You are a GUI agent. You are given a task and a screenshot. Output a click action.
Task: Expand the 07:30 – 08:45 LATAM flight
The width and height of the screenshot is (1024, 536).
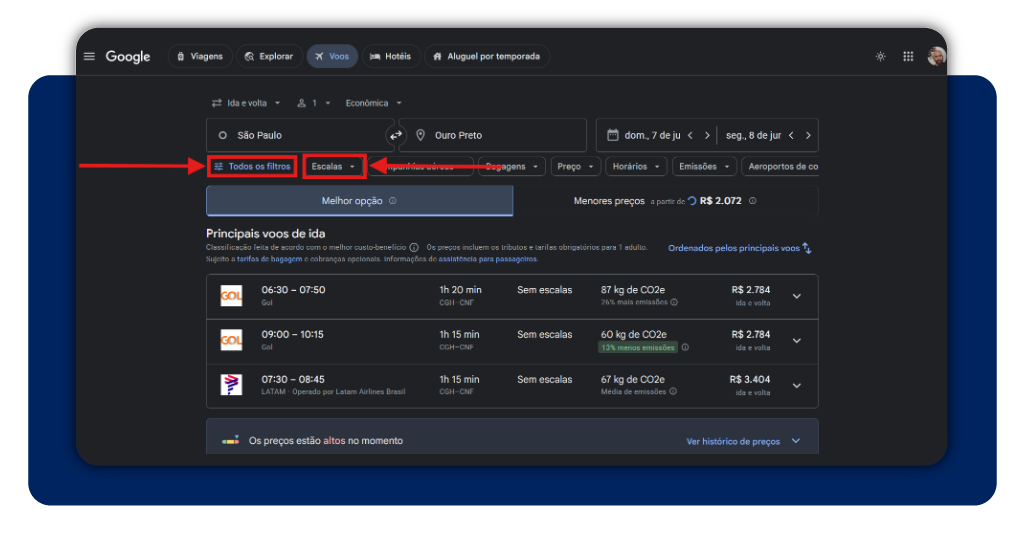(797, 385)
